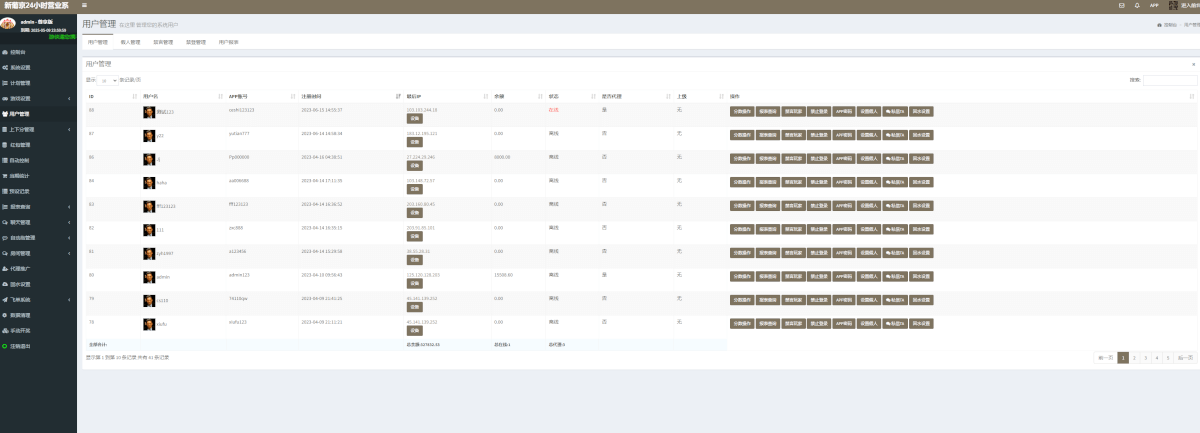Switch to the 假人管理 tab

point(130,43)
